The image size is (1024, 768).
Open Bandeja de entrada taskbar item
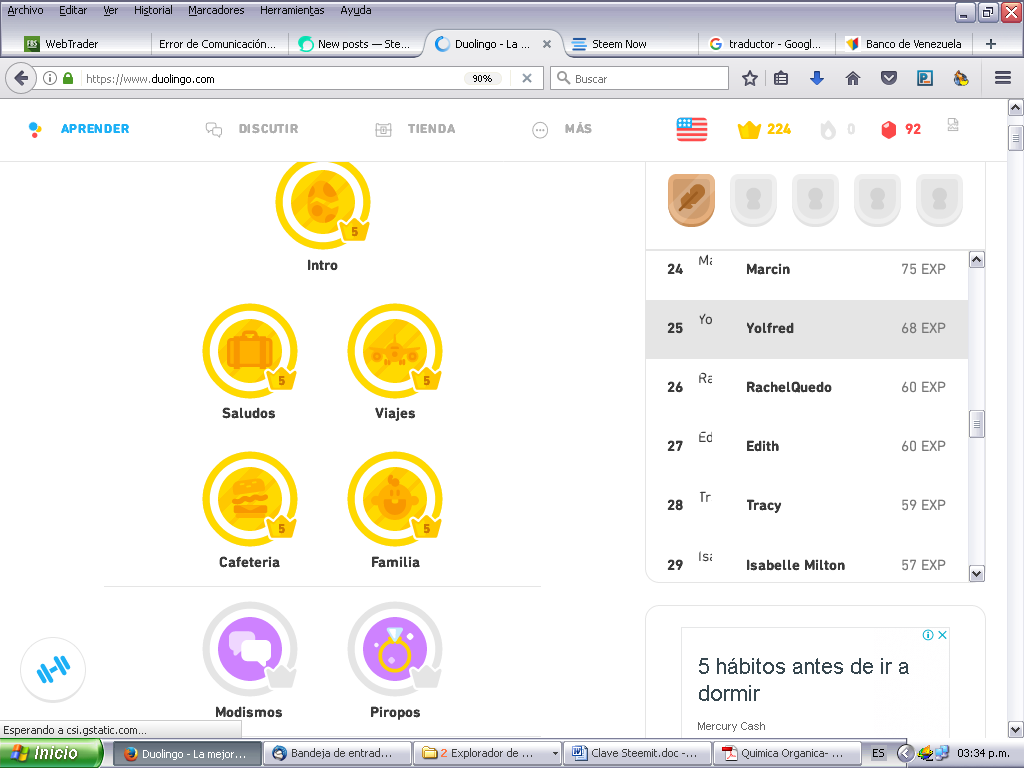[x=337, y=753]
